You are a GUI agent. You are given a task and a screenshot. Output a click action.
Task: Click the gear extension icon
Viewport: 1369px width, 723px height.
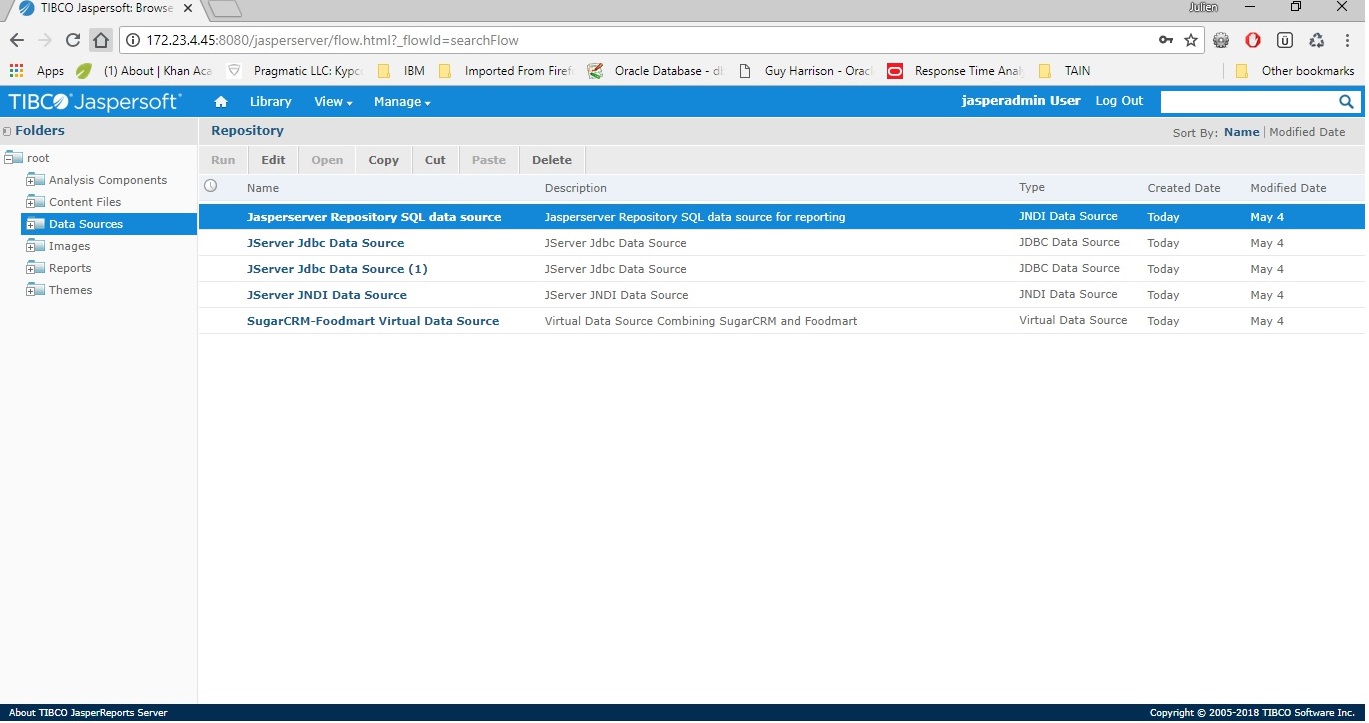click(x=1221, y=41)
